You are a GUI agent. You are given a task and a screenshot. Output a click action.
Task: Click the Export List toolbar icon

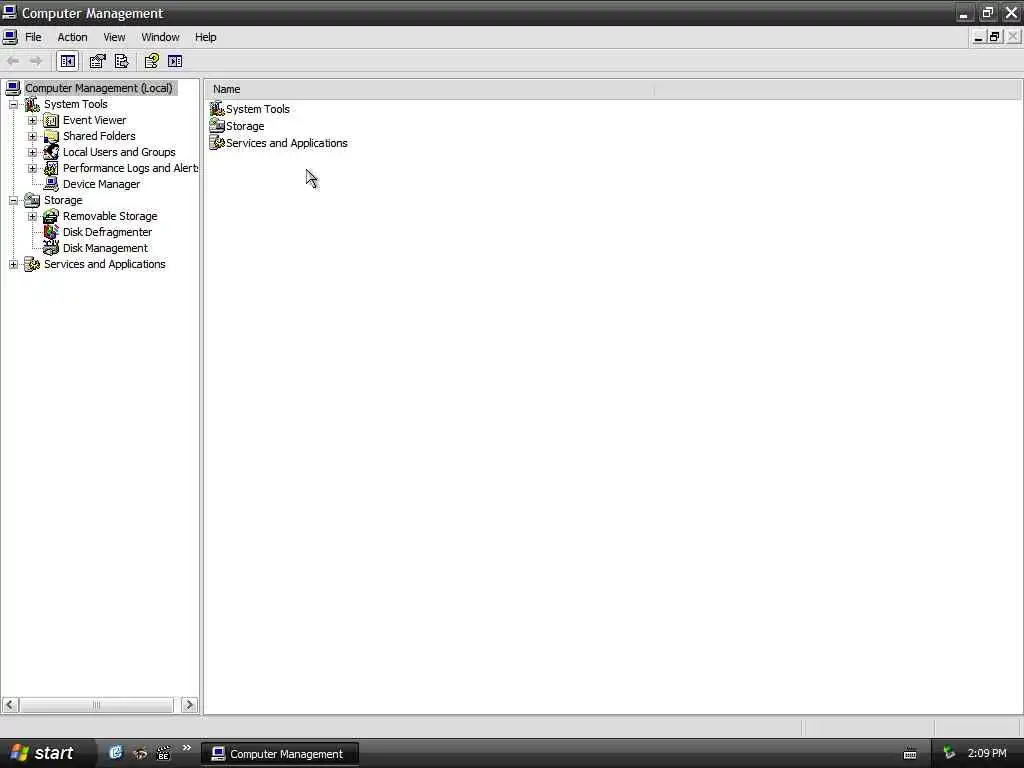tap(121, 61)
